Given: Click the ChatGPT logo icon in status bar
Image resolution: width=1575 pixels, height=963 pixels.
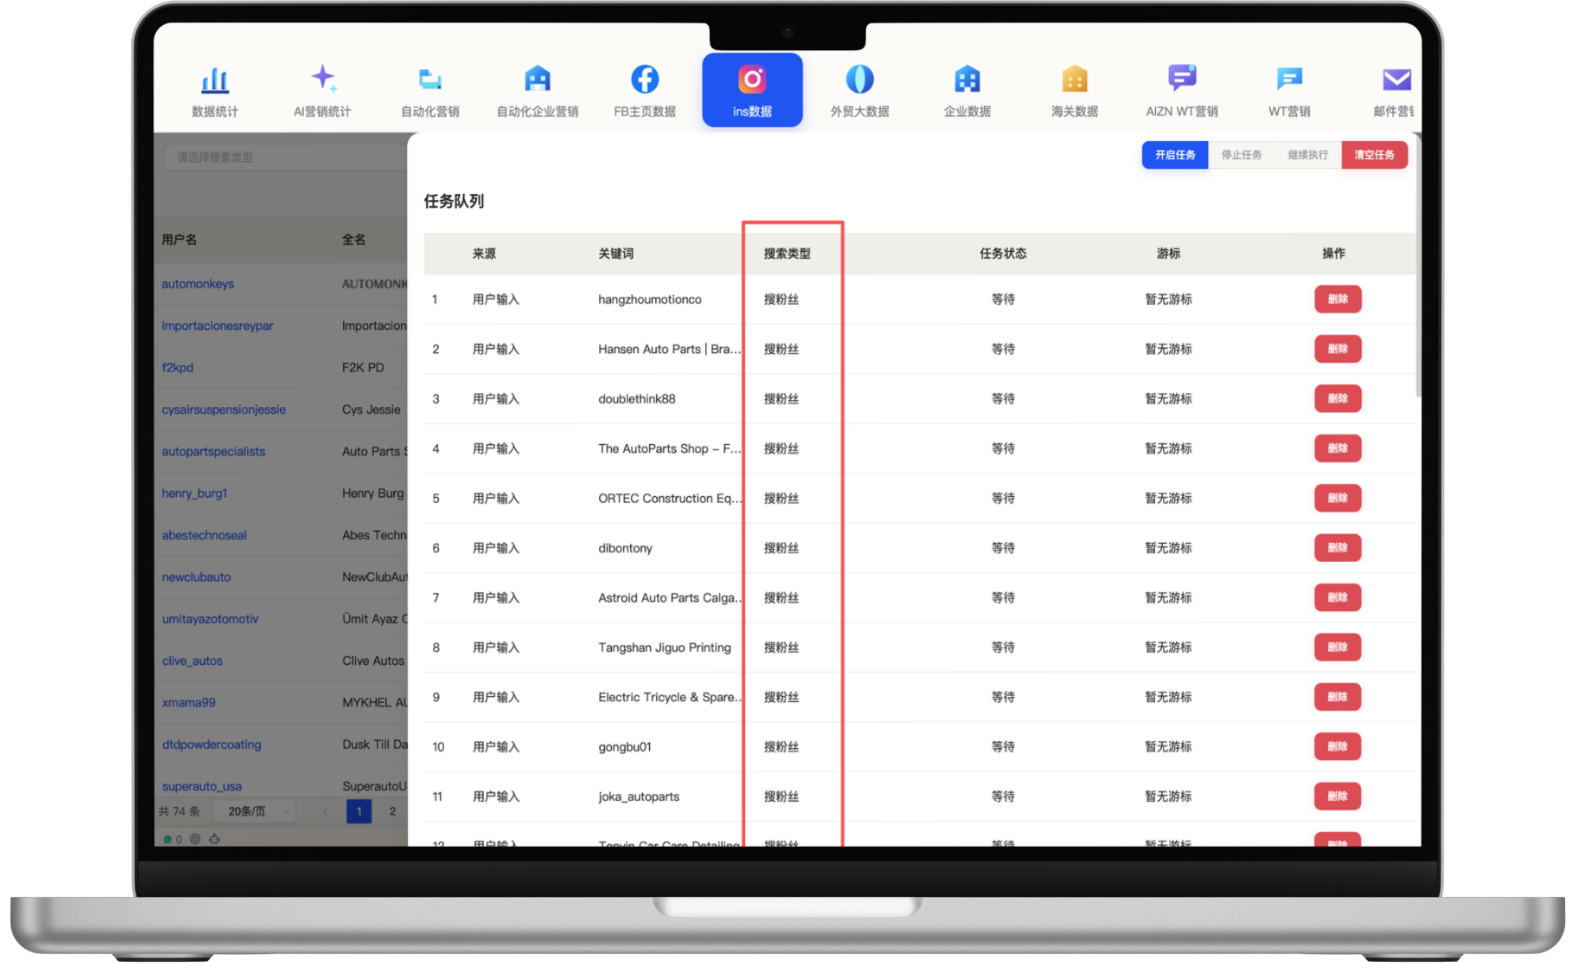Looking at the screenshot, I should (195, 839).
